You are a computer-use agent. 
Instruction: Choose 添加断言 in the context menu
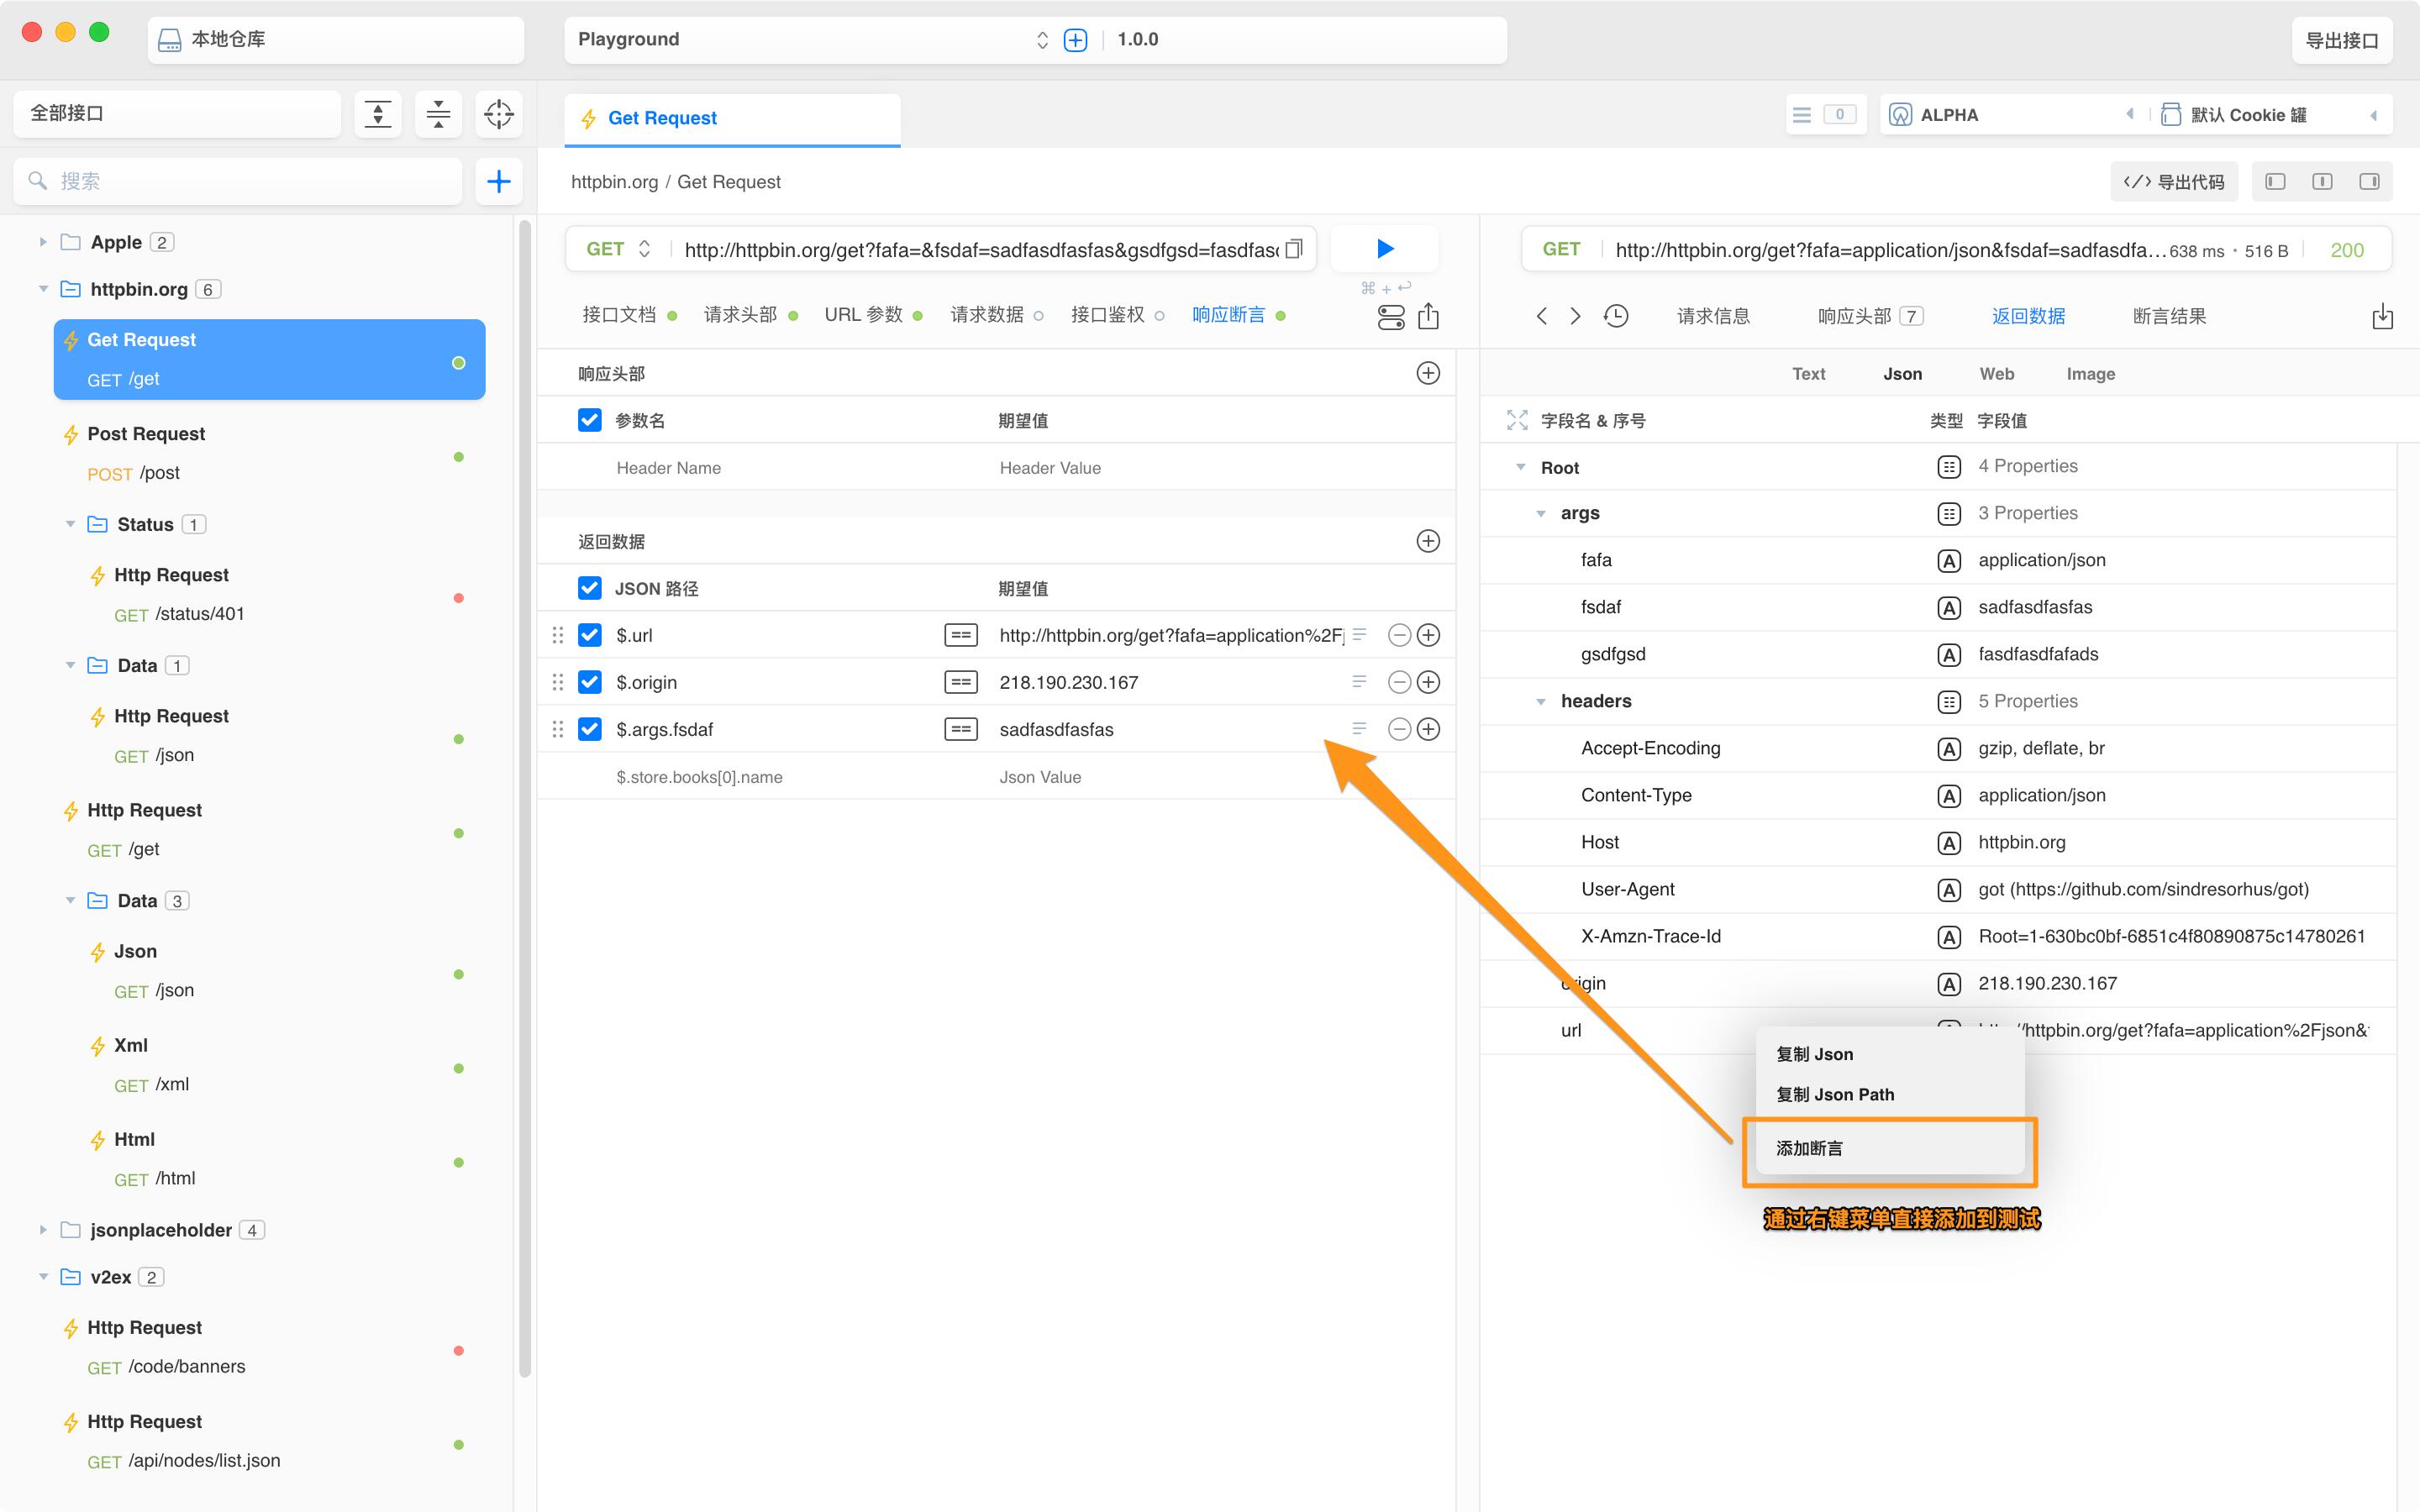pyautogui.click(x=1809, y=1148)
